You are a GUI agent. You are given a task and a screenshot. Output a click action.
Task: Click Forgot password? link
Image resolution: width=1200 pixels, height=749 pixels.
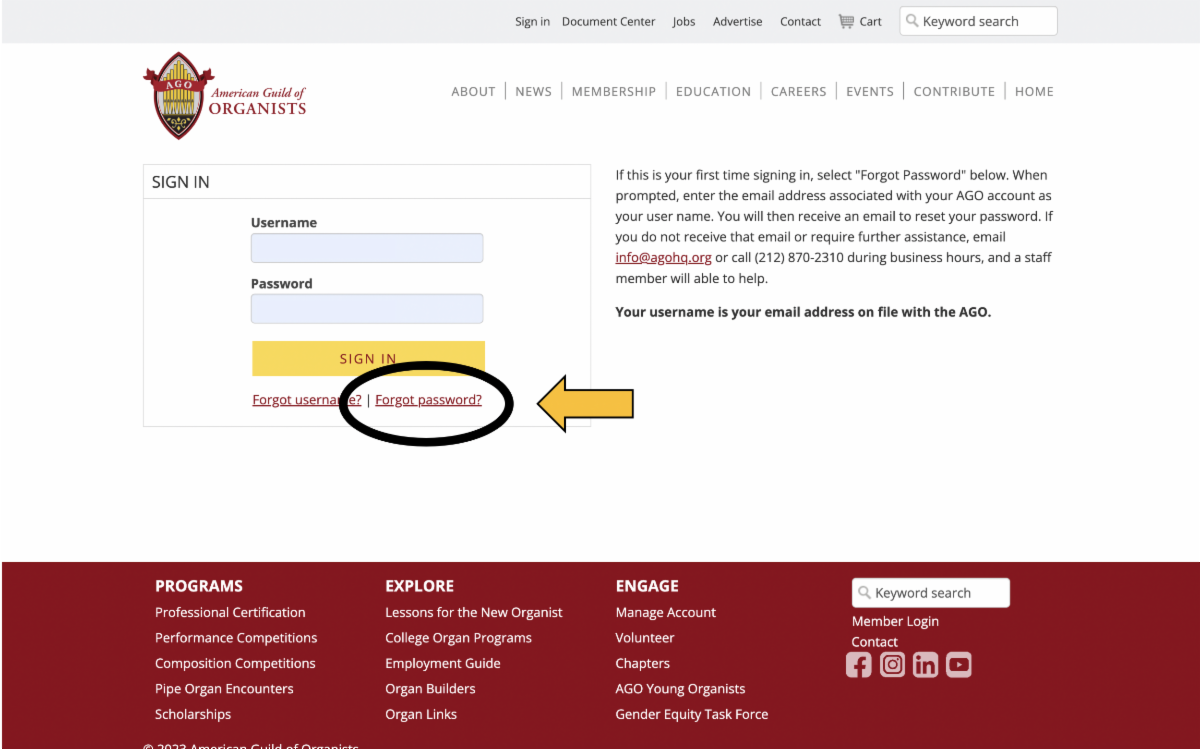click(428, 400)
